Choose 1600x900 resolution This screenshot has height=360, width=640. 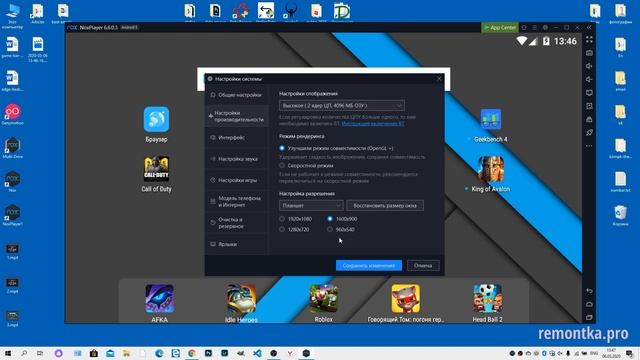point(330,219)
